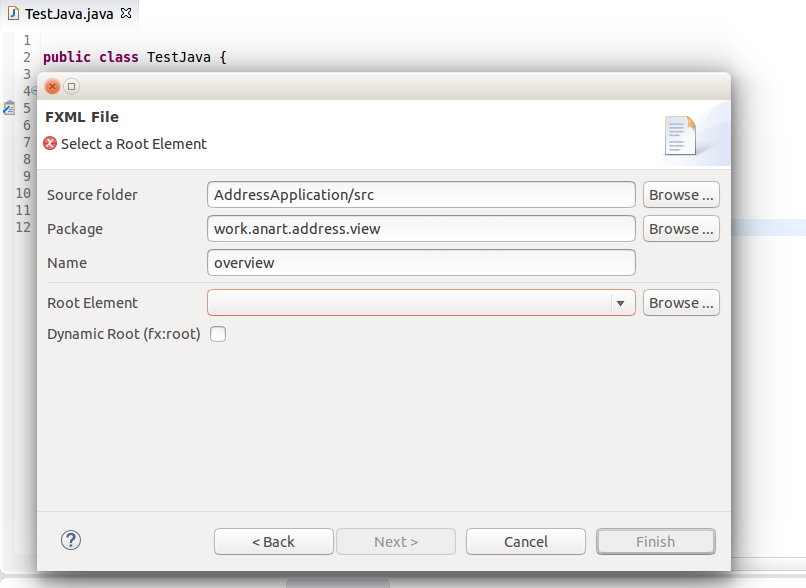Cancel the FXML File wizard
This screenshot has height=588, width=806.
coord(526,542)
